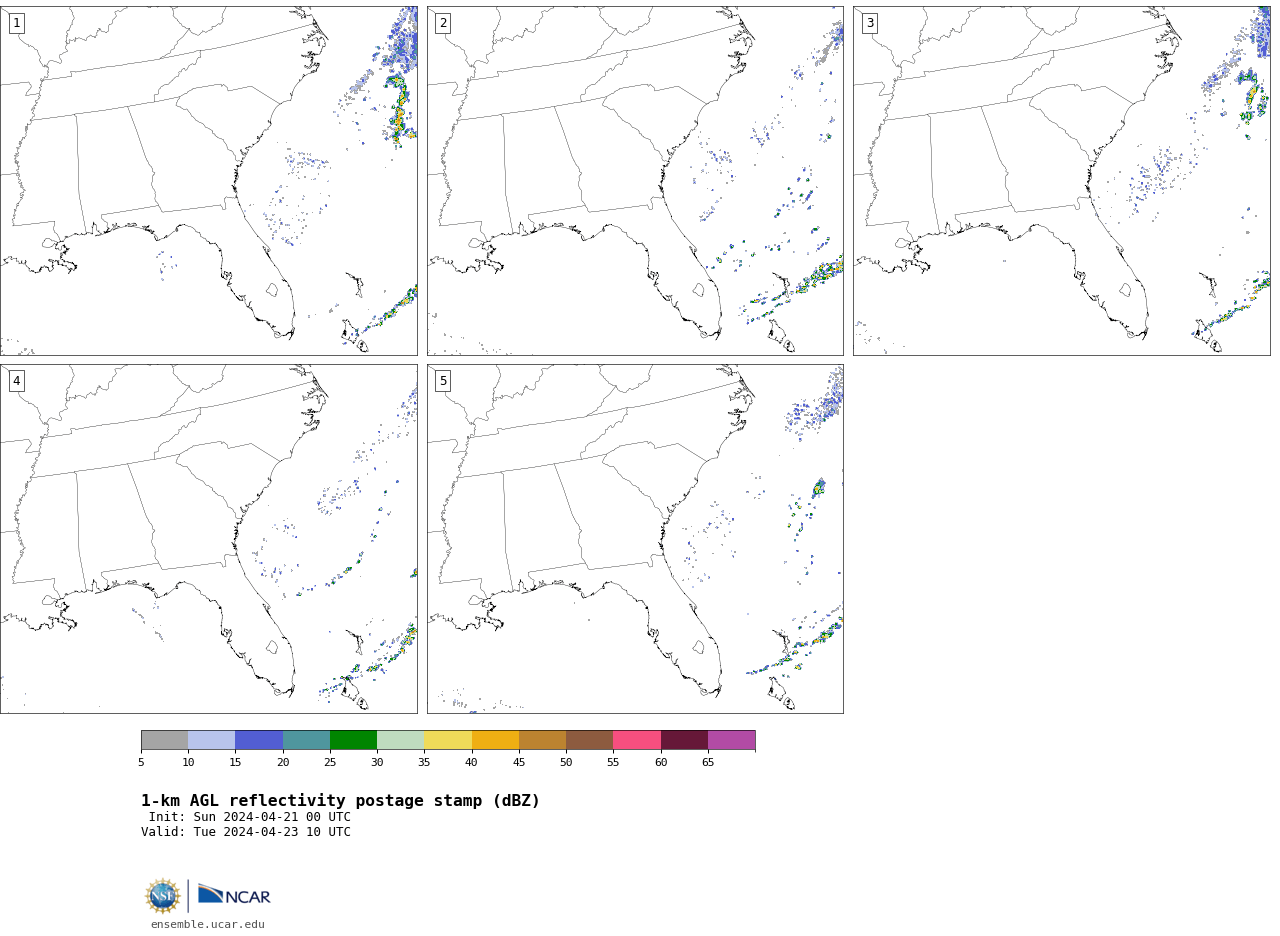The height and width of the screenshot is (936, 1280).
Task: Click the dark green 25-30 dBZ swatch
Action: tap(353, 740)
